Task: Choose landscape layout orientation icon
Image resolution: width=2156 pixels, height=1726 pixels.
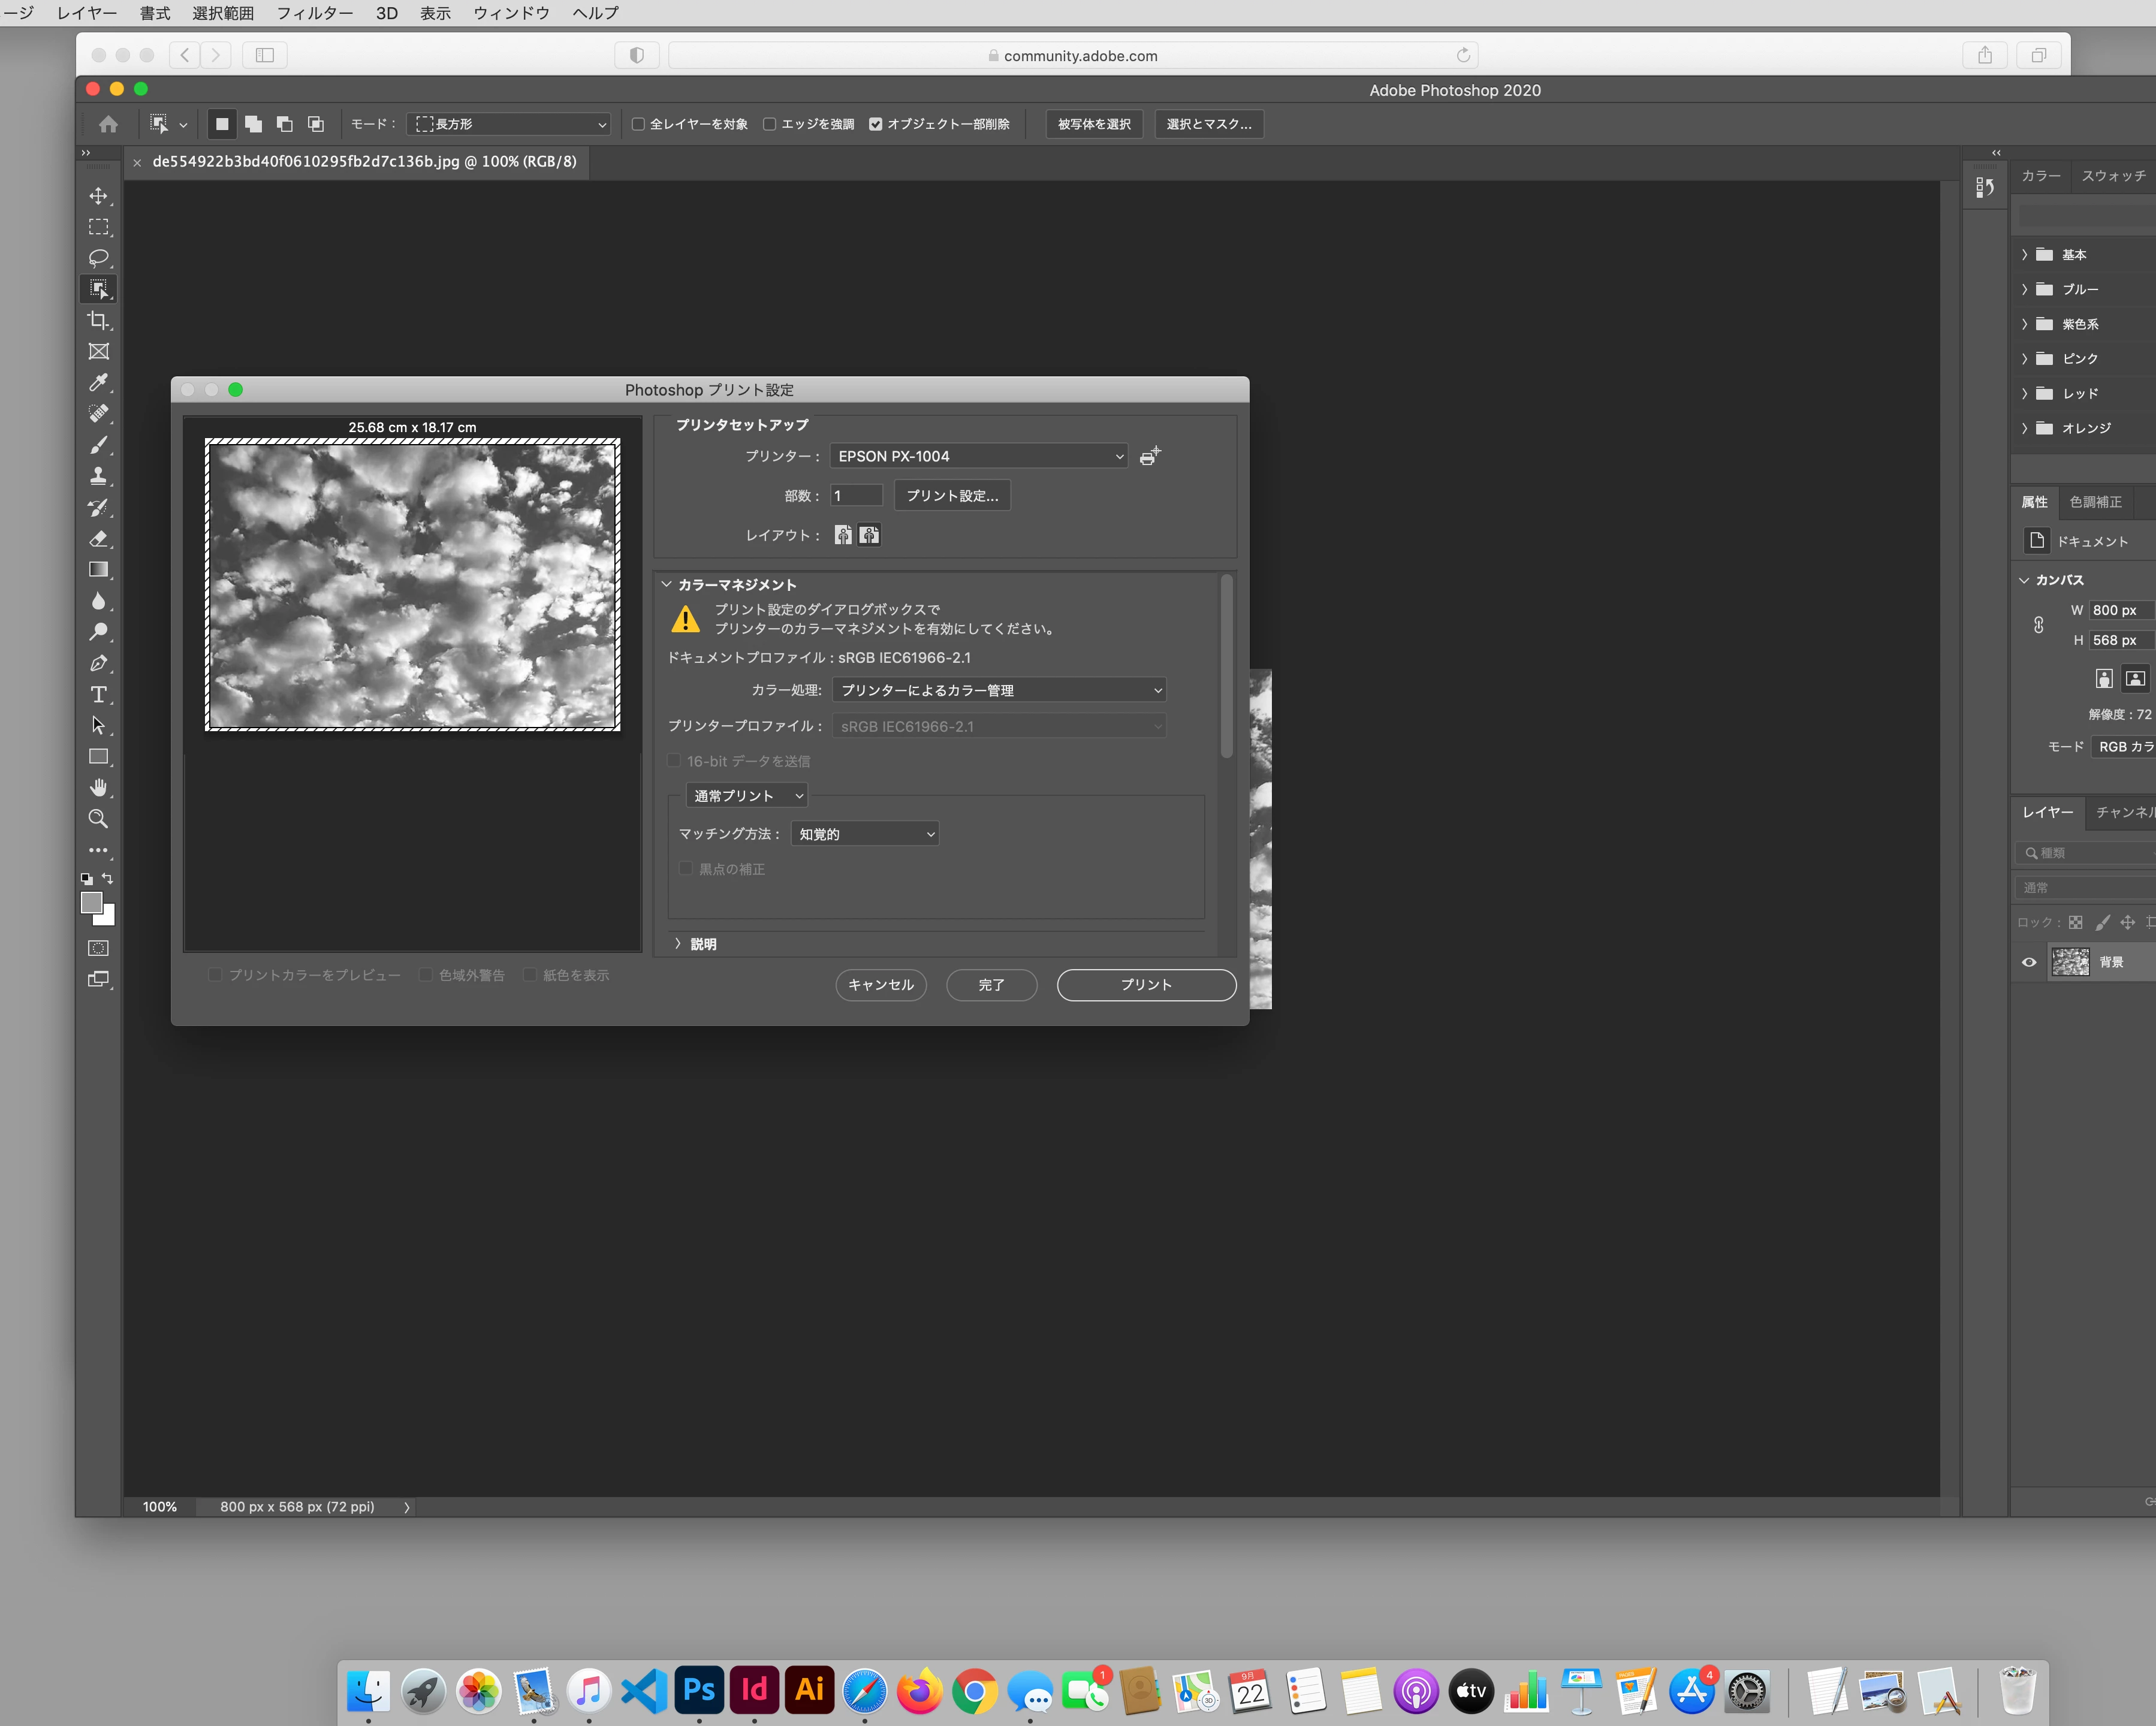Action: [870, 535]
